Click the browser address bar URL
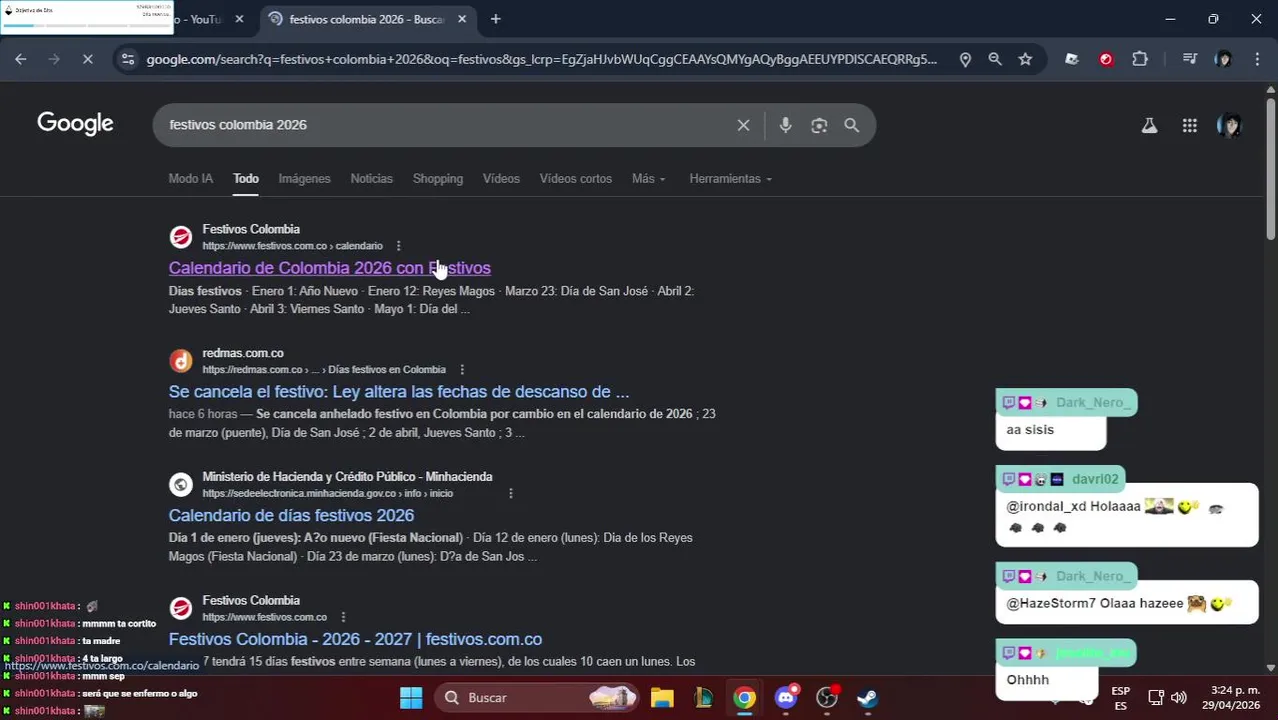 [541, 59]
